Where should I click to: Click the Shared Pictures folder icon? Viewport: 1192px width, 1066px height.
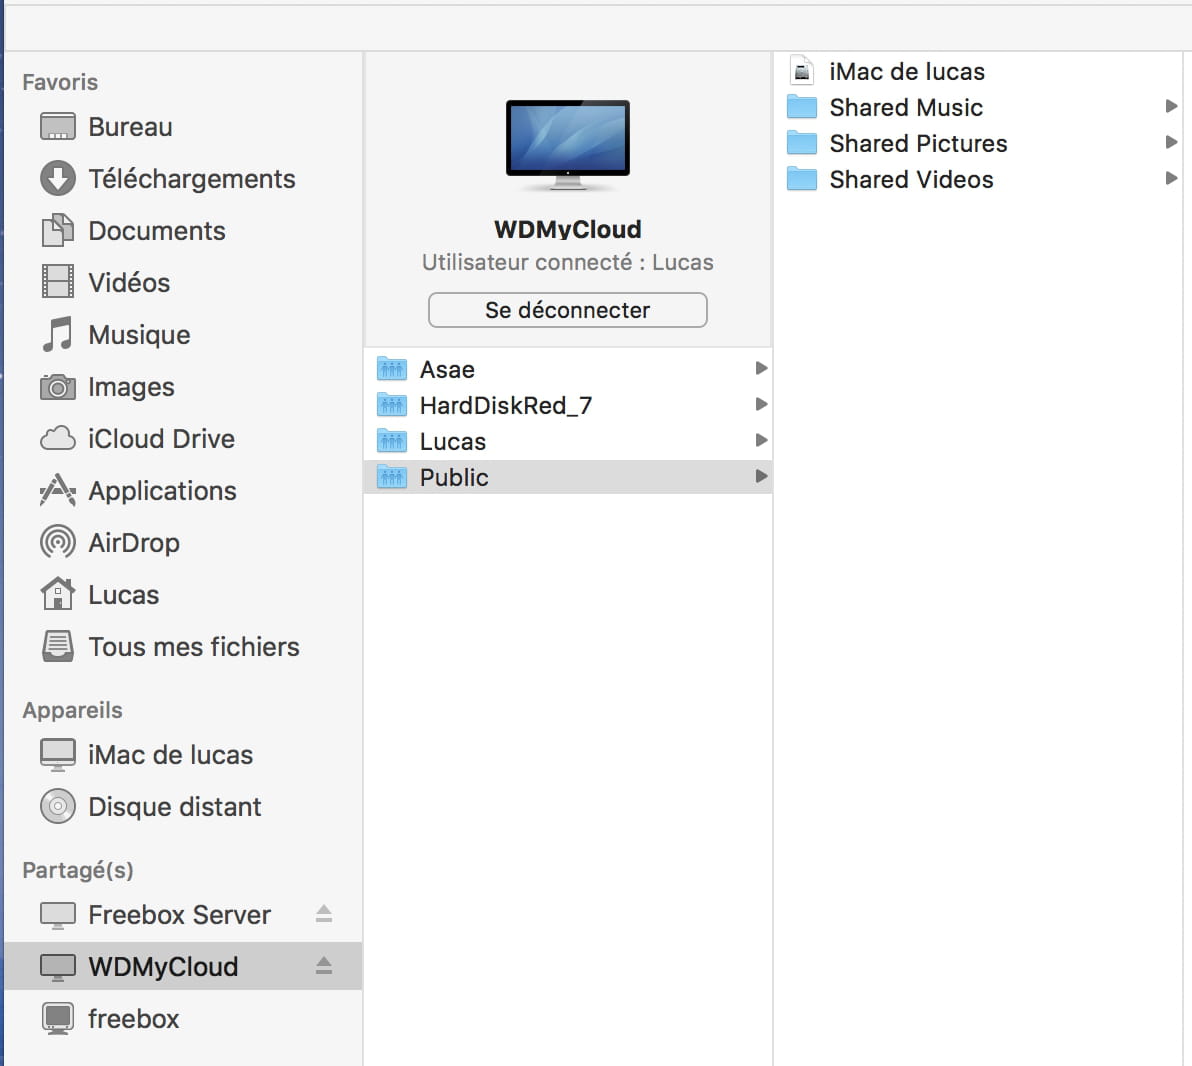[802, 143]
